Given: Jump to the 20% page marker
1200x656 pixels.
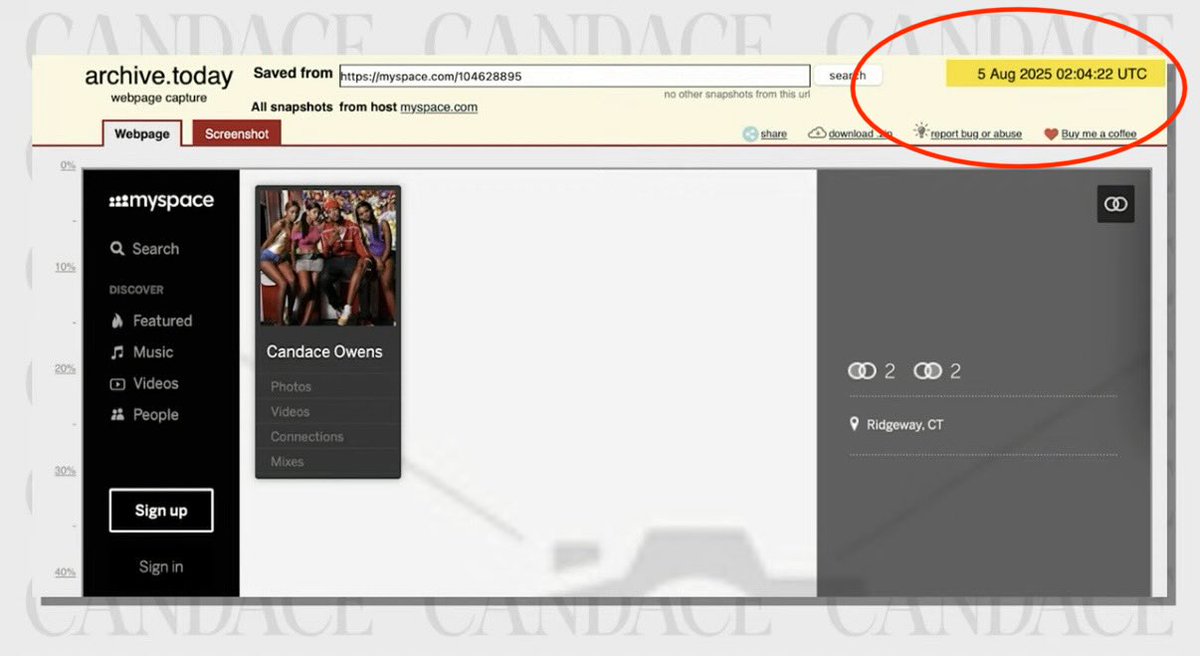Looking at the screenshot, I should pyautogui.click(x=65, y=369).
